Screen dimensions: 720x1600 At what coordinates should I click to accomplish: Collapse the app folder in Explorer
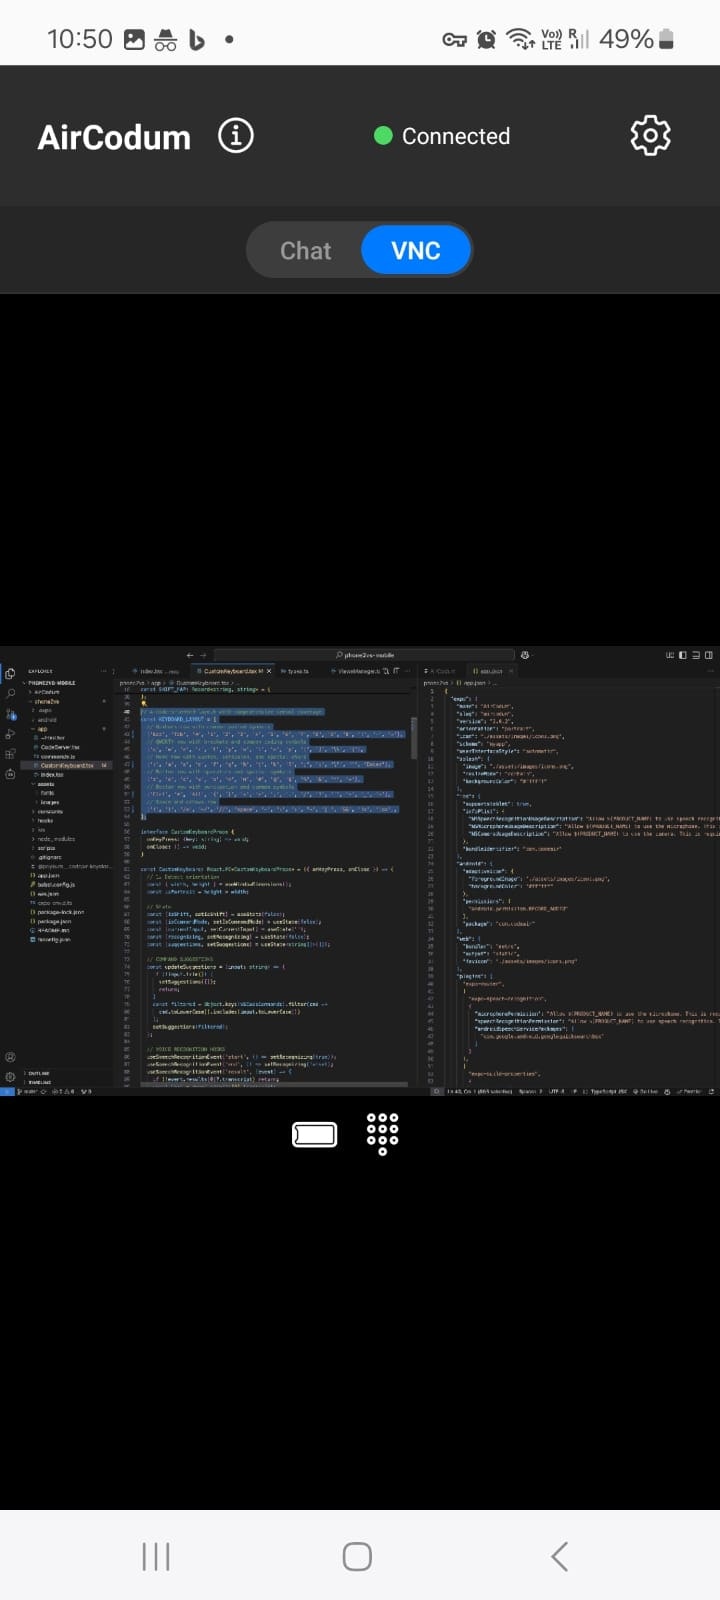tap(42, 729)
